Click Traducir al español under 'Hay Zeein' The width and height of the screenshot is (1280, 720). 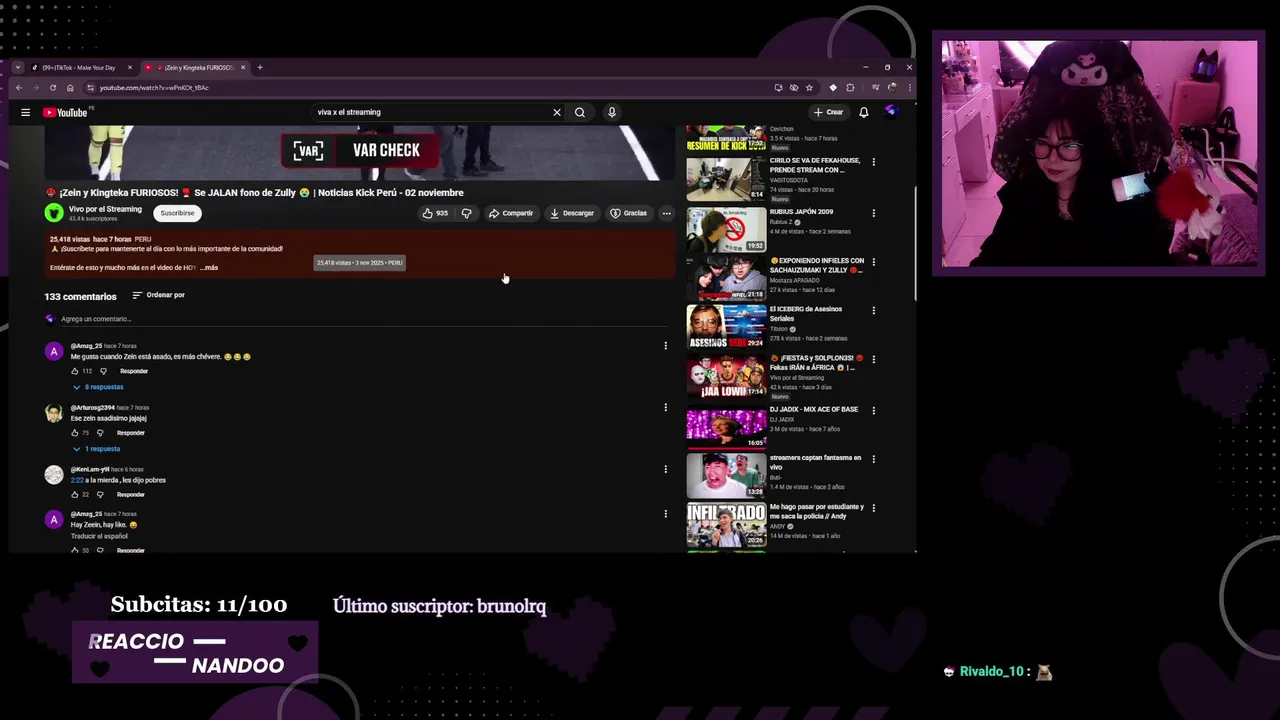(x=99, y=536)
